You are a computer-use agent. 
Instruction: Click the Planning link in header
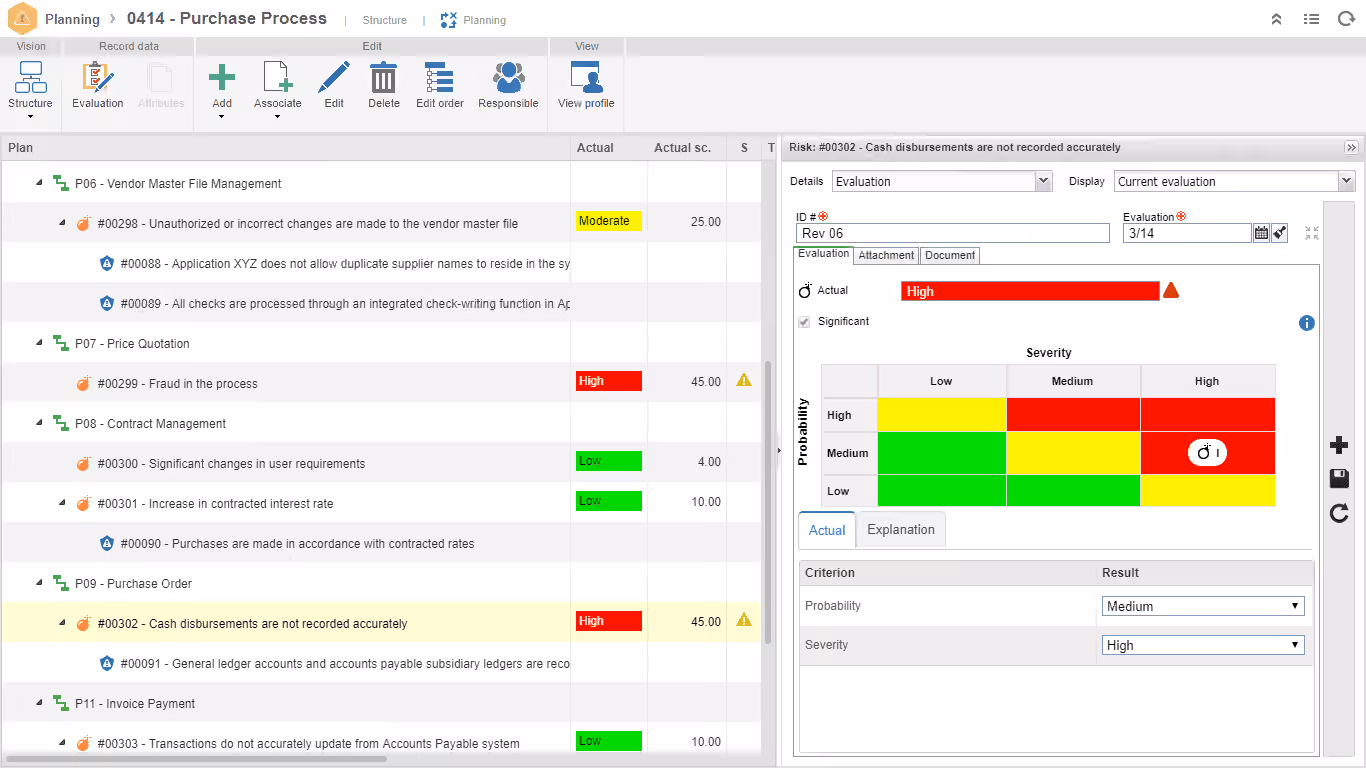pyautogui.click(x=473, y=20)
